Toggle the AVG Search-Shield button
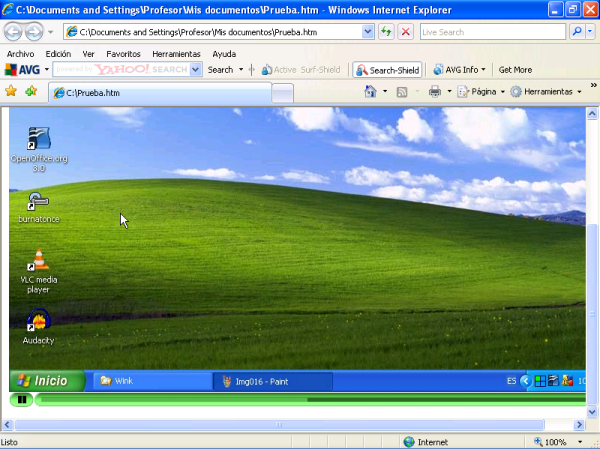 pyautogui.click(x=388, y=70)
